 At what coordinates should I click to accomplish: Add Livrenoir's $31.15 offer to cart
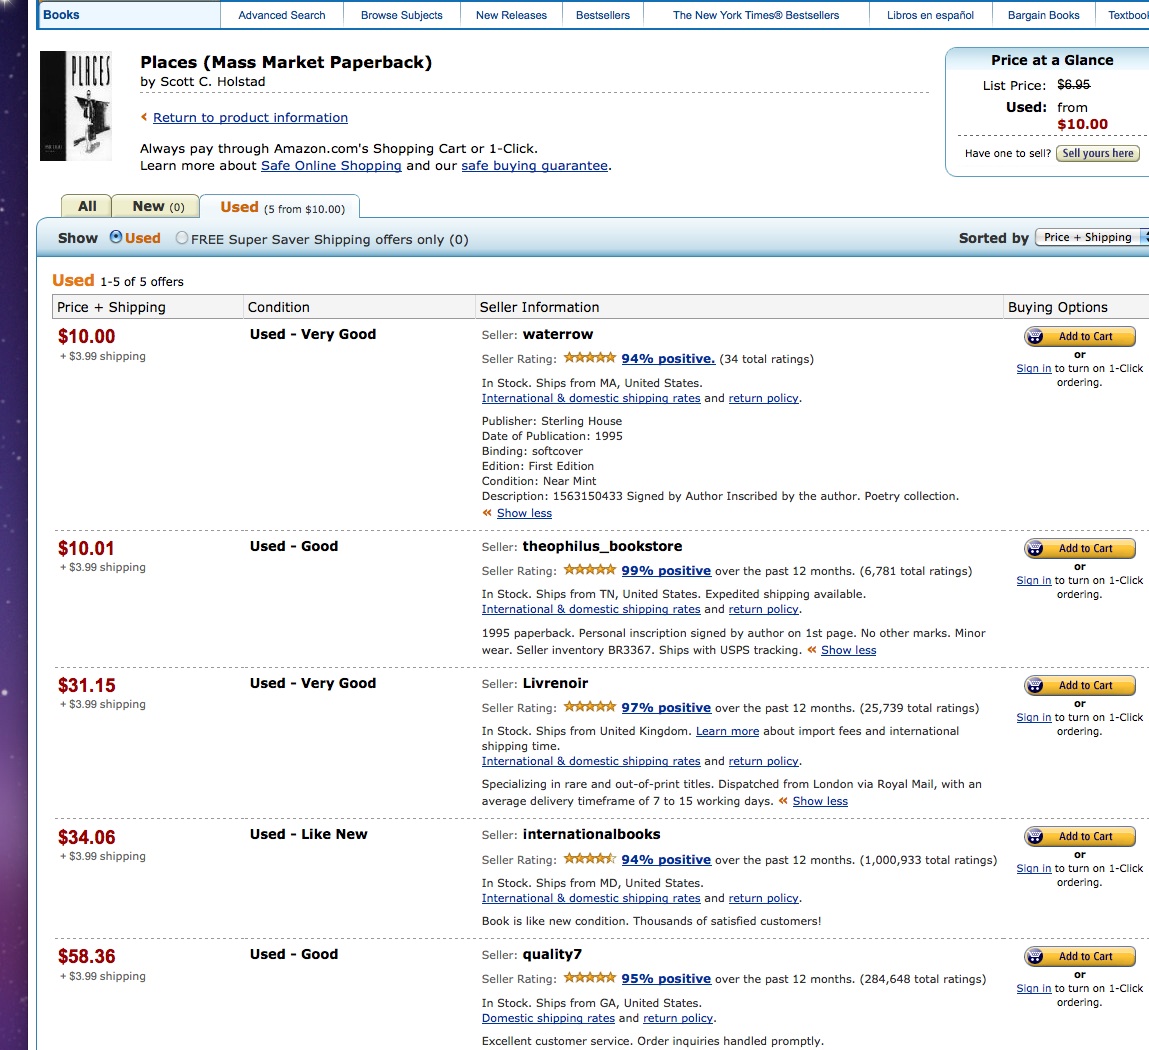pos(1080,686)
